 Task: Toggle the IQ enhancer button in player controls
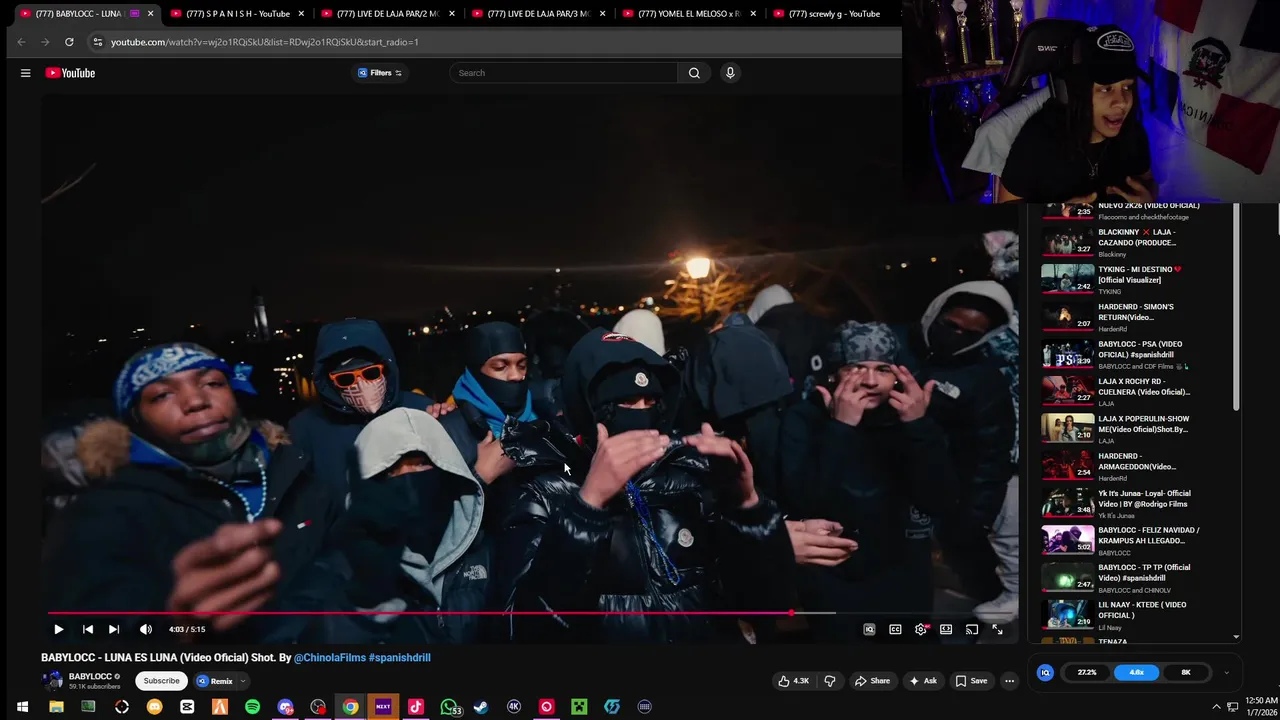[x=869, y=629]
